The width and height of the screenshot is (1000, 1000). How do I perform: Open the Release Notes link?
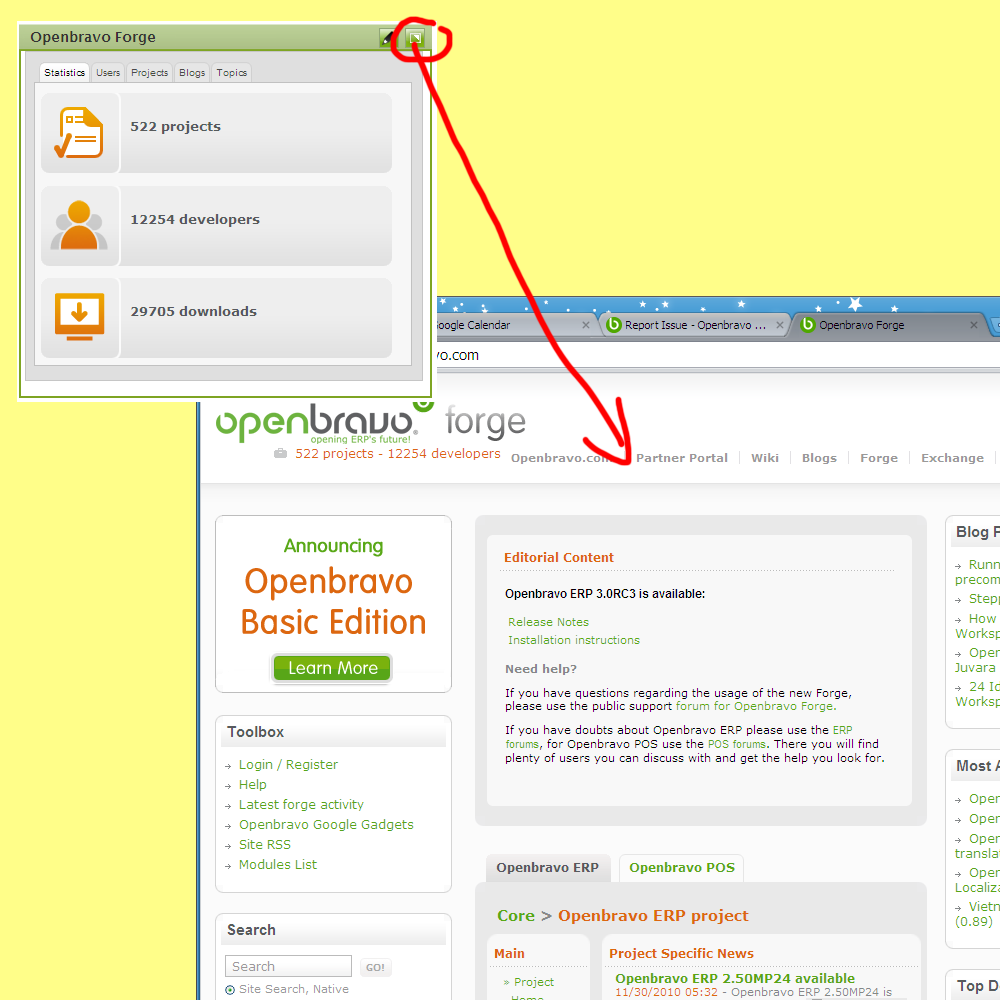click(x=548, y=622)
